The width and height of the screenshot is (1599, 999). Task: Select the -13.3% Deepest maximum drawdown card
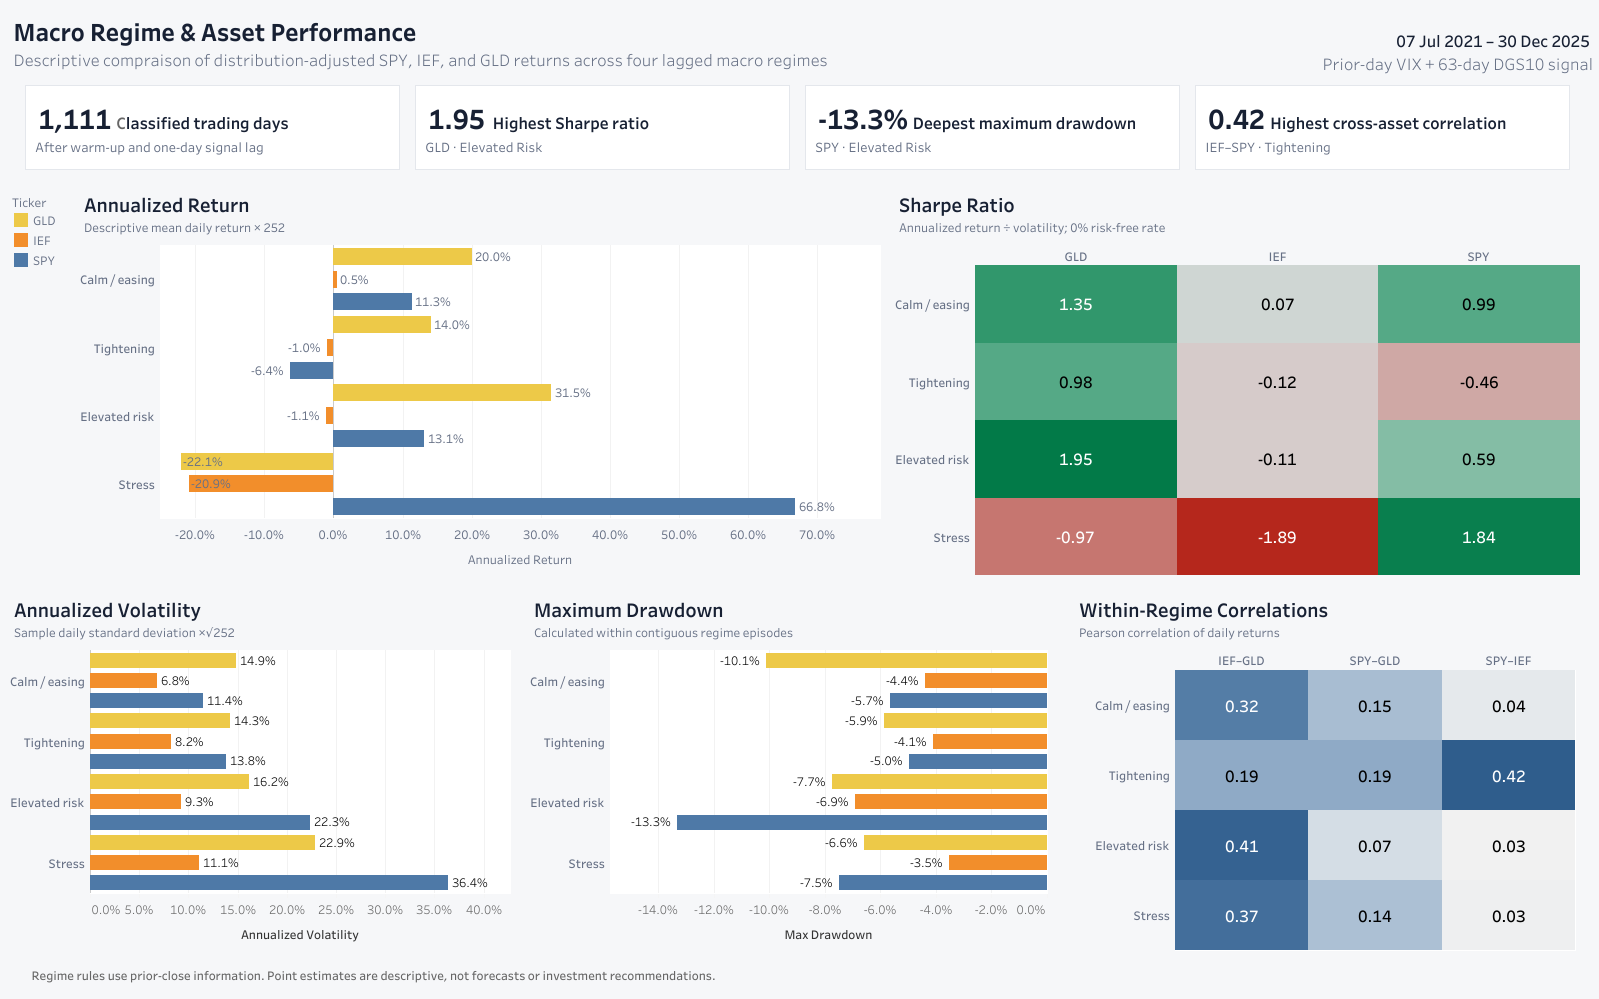(x=992, y=127)
